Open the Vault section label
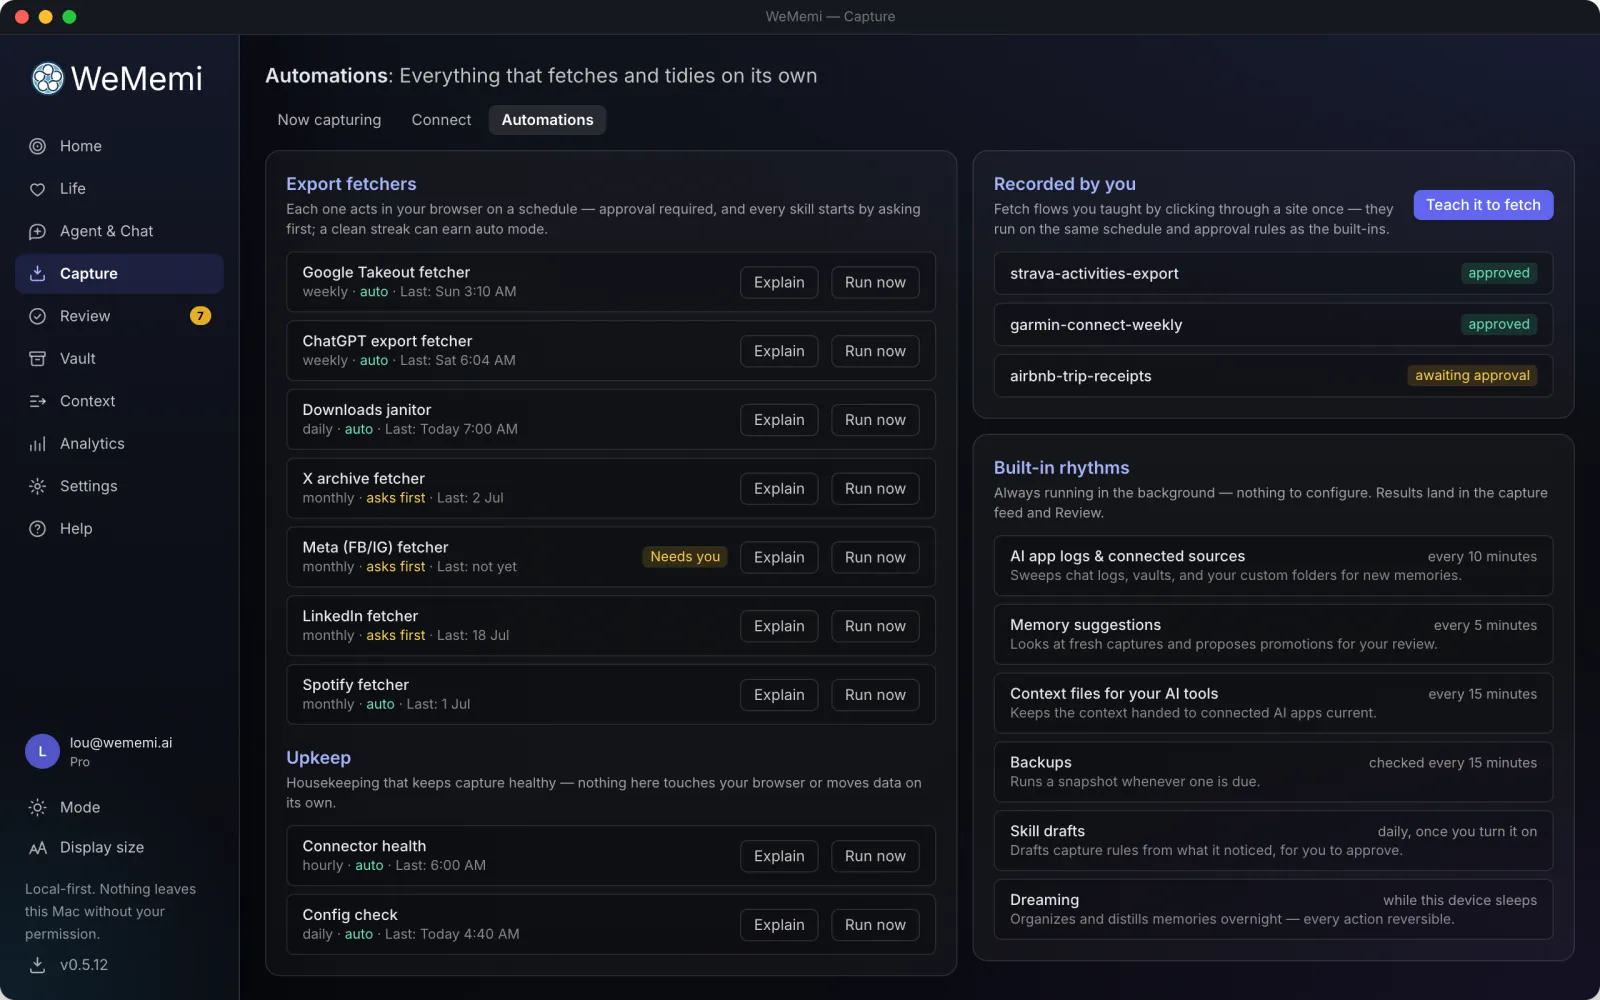The width and height of the screenshot is (1600, 1000). point(78,359)
